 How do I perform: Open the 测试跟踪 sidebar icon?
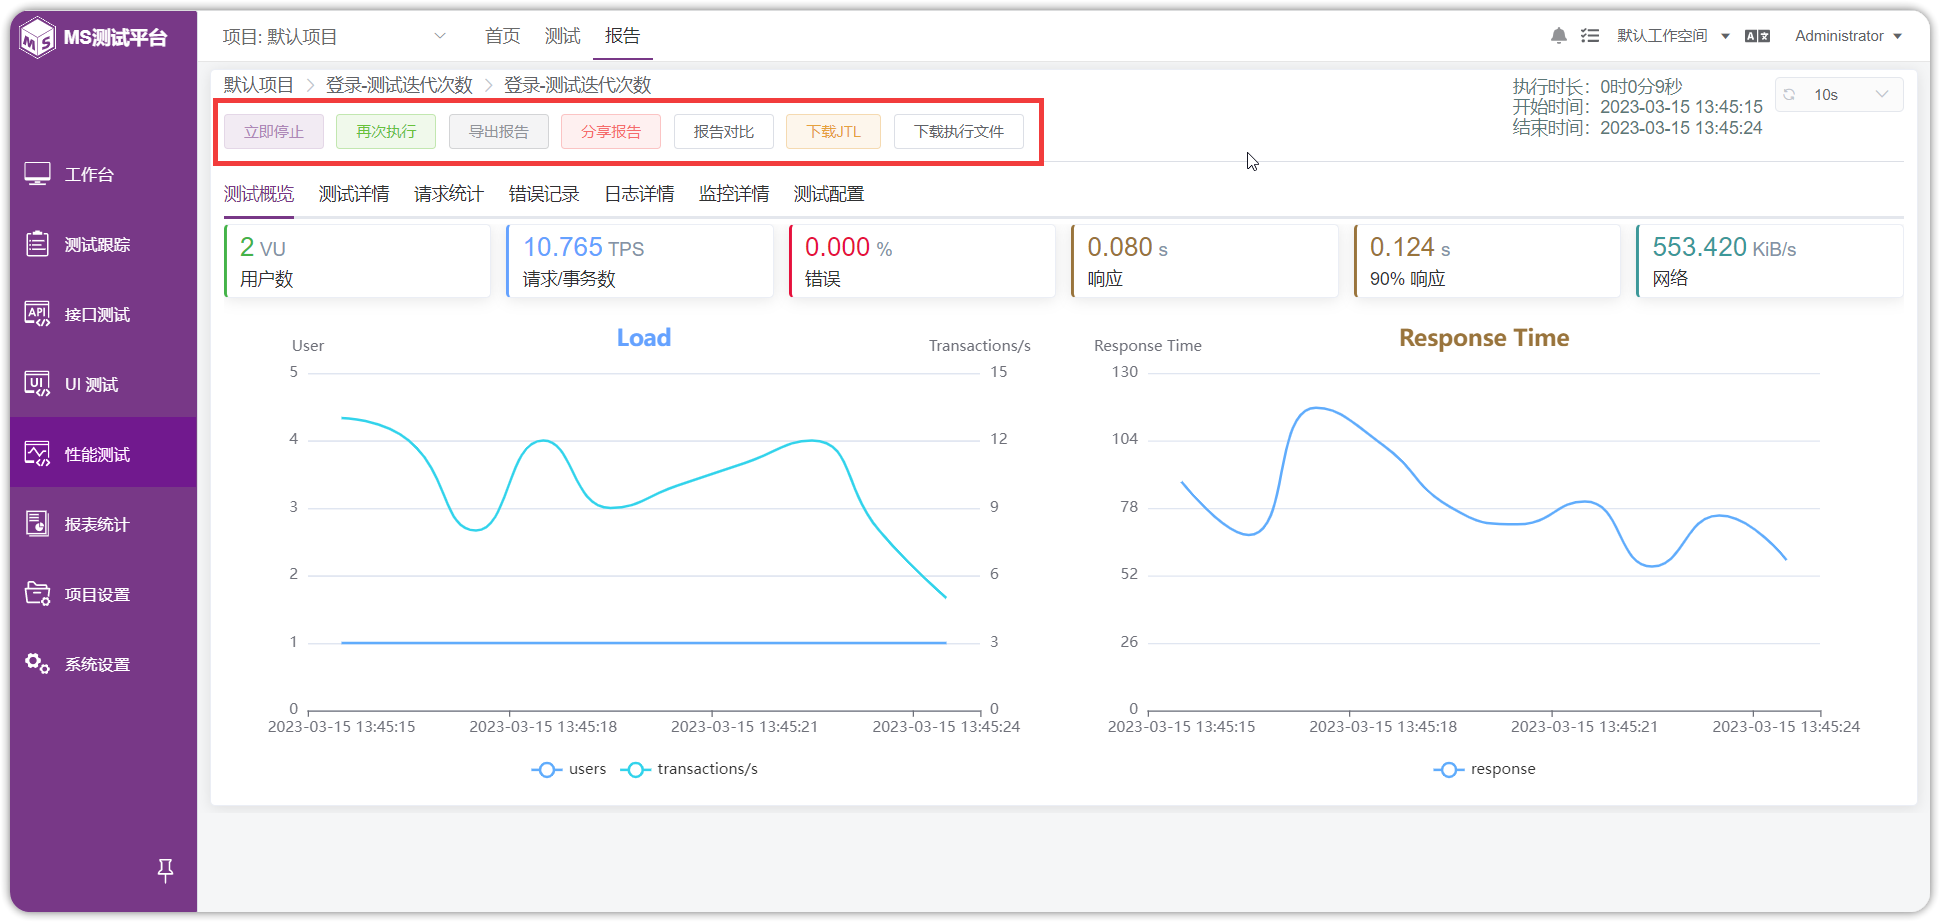(x=37, y=244)
